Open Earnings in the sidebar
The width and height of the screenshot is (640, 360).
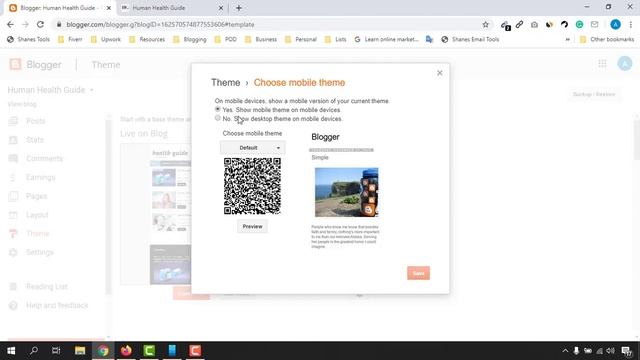pyautogui.click(x=40, y=178)
